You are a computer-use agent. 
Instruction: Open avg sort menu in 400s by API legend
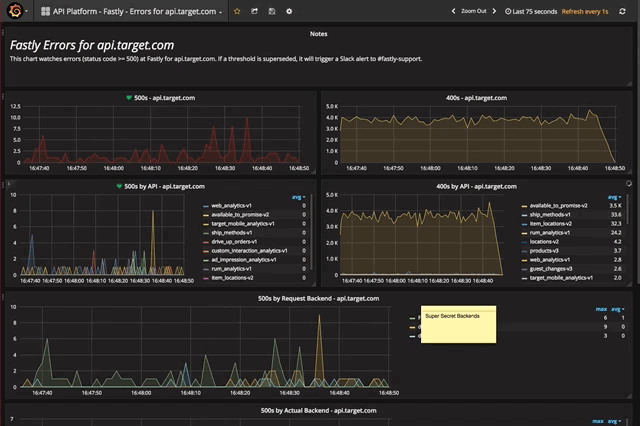(614, 197)
